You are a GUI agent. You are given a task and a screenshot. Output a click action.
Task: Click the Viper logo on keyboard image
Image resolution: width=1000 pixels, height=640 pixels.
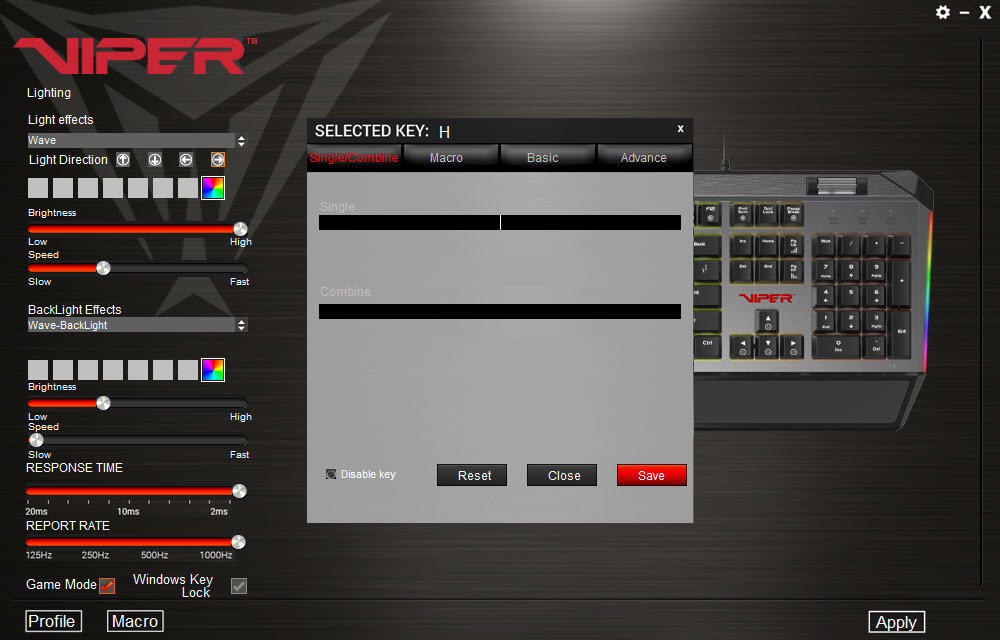pos(767,298)
